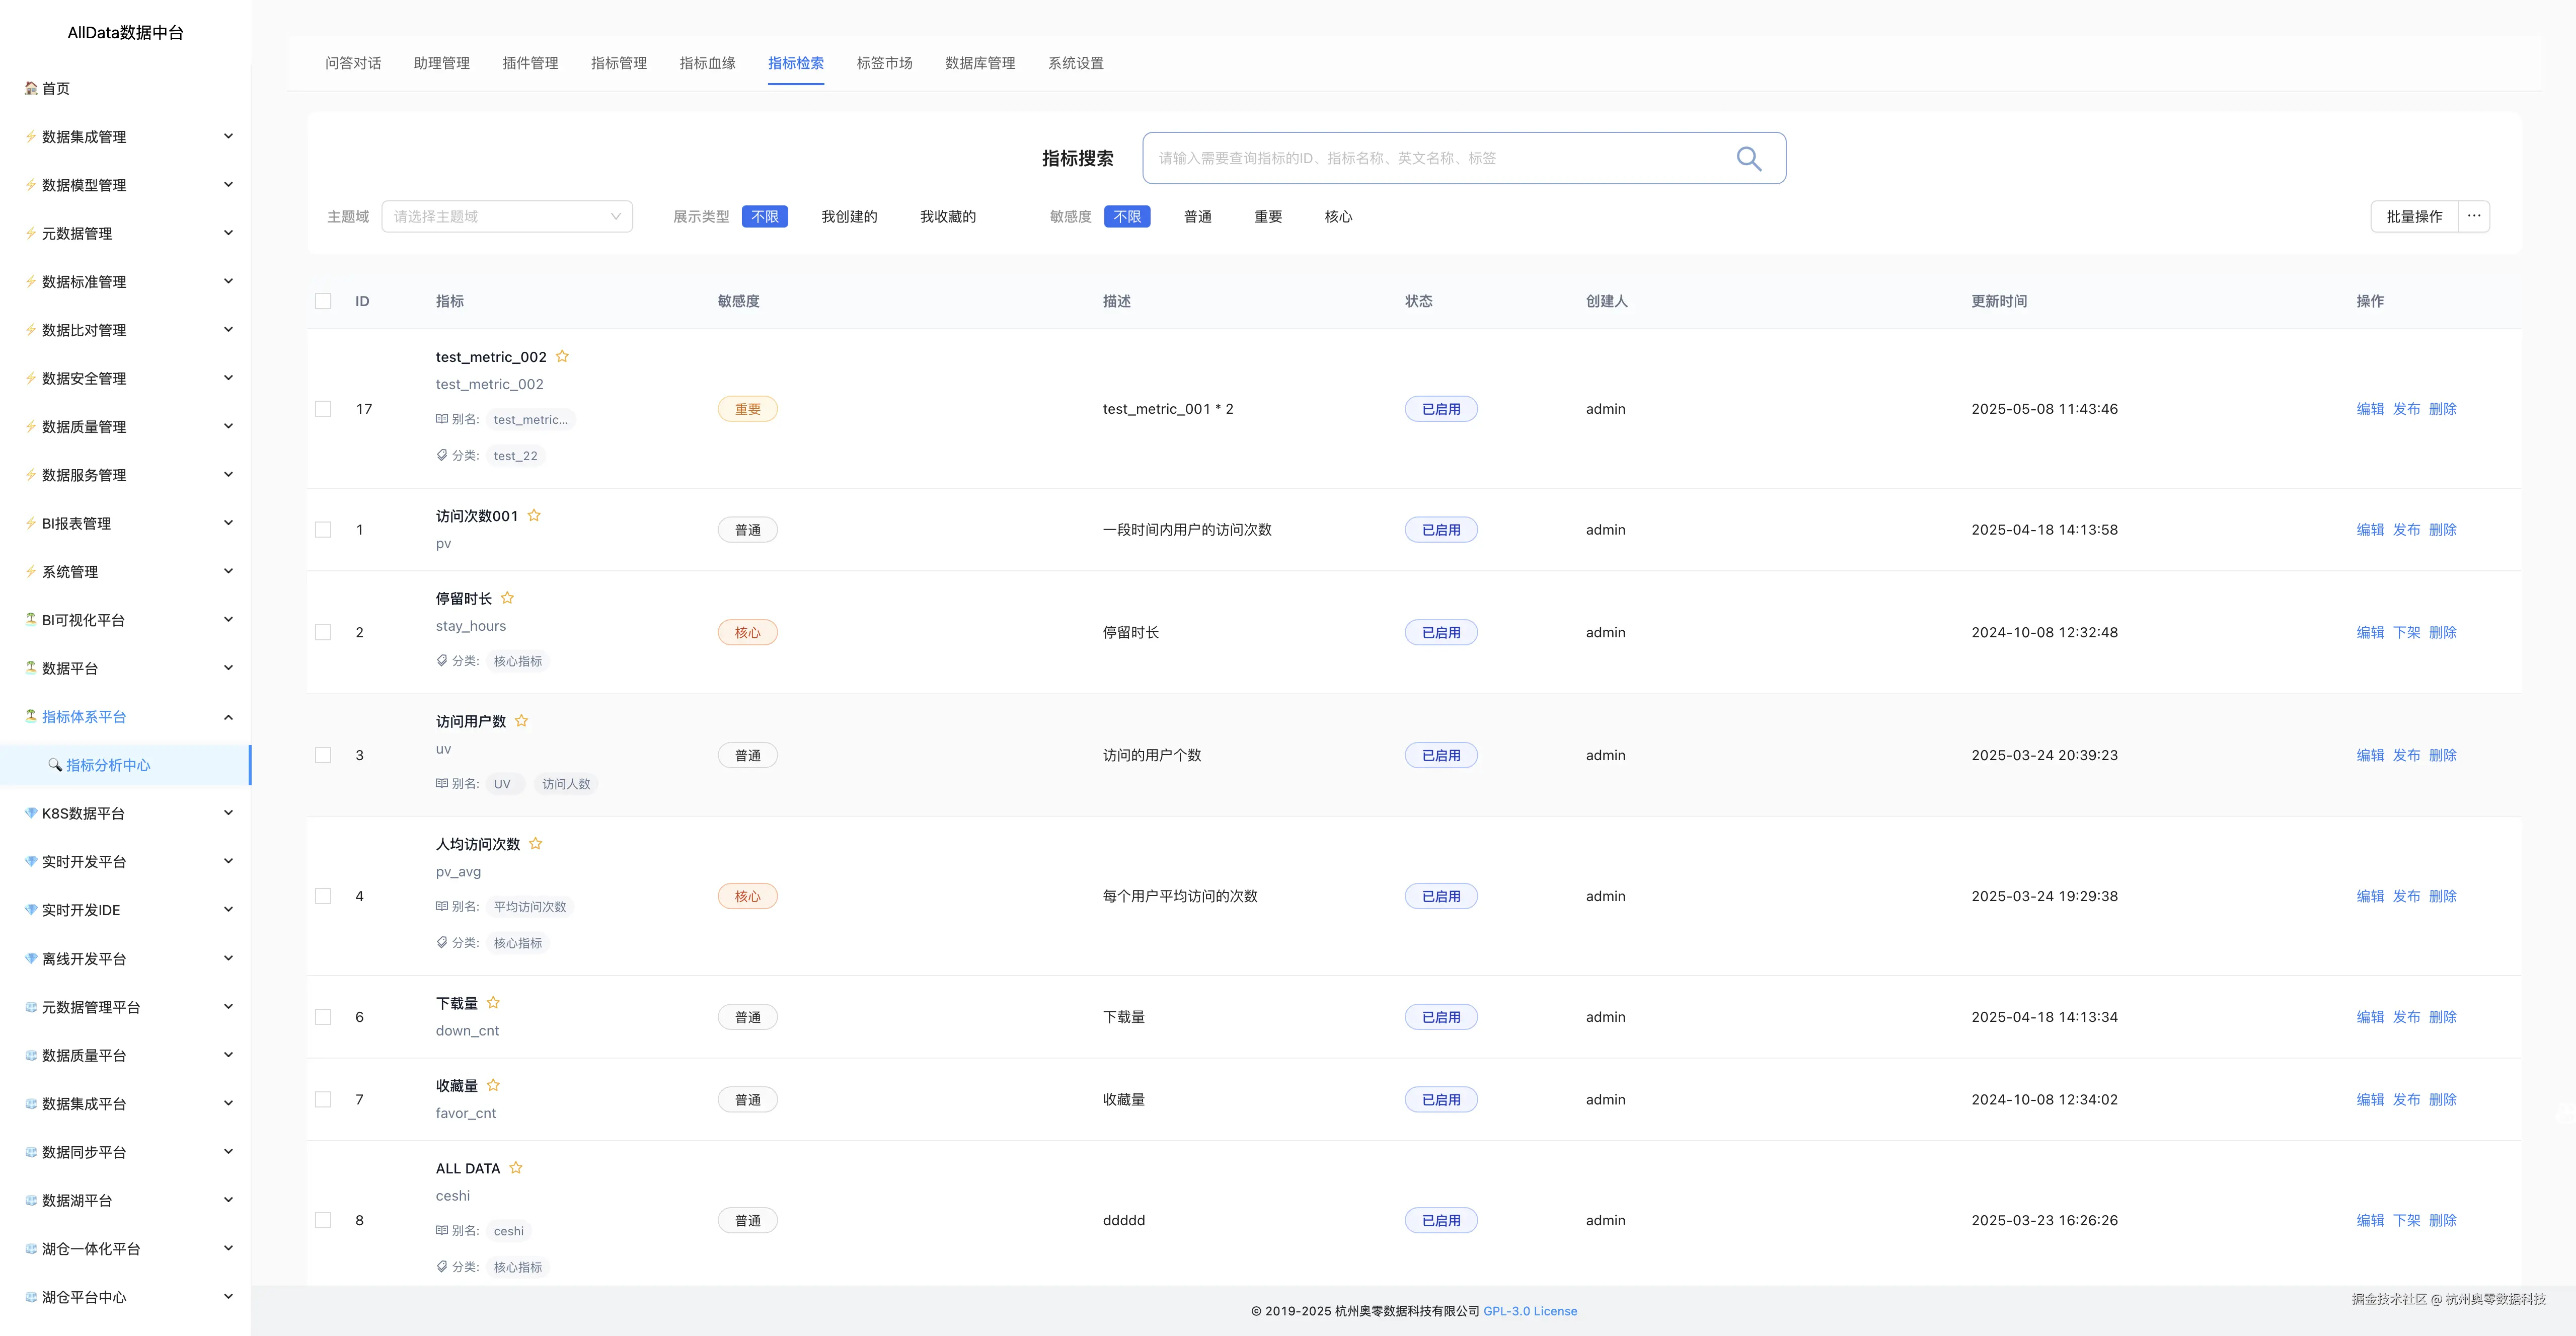Click the search magnifier icon

[1748, 158]
